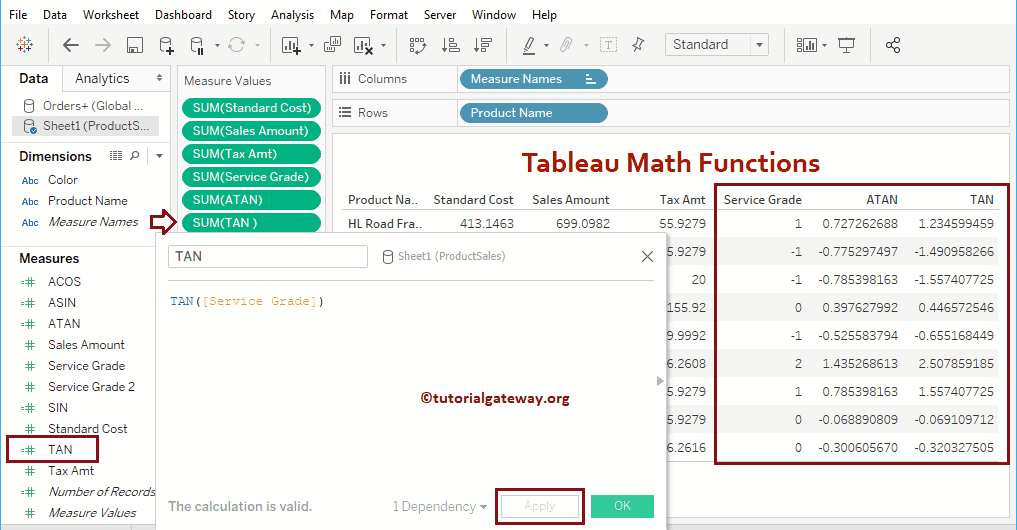
Task: View data grid icon beside Dimensions
Action: [115, 156]
